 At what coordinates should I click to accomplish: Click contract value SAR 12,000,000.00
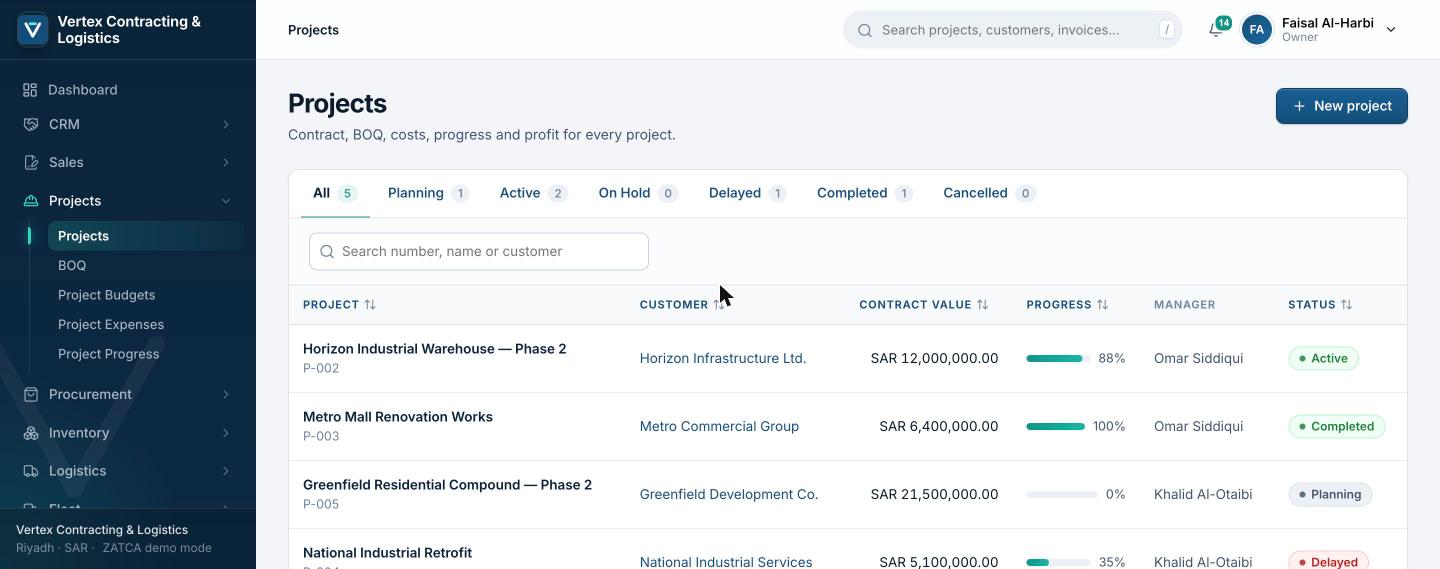point(934,358)
